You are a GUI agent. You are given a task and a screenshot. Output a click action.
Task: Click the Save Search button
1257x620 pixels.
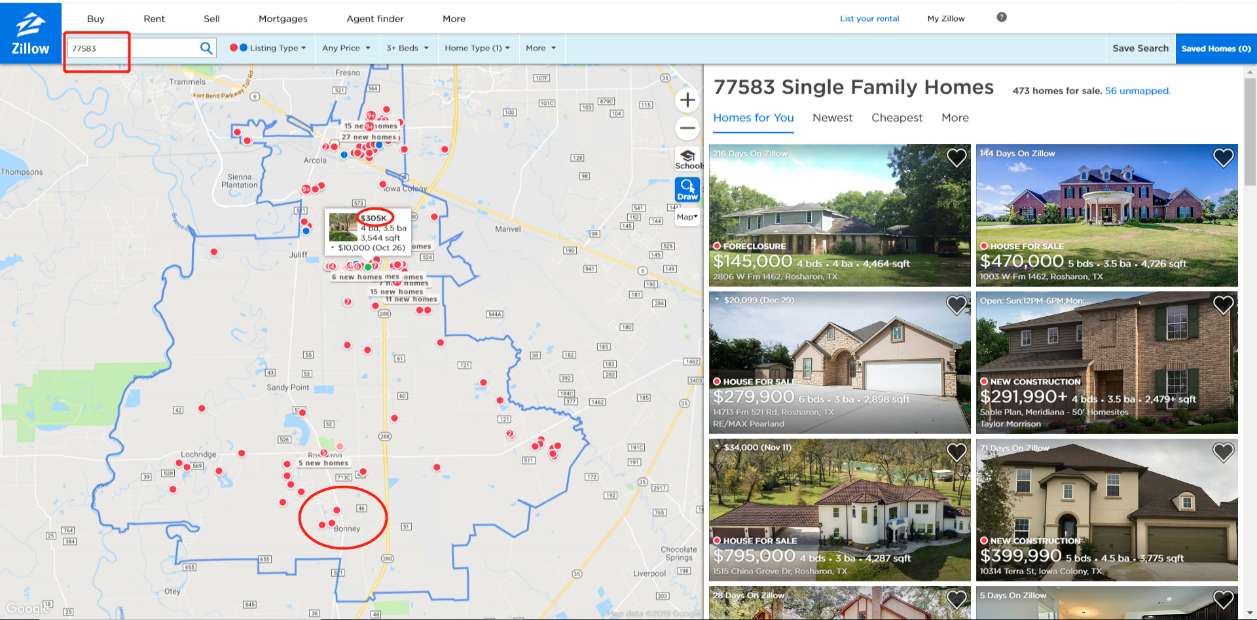tap(1140, 48)
